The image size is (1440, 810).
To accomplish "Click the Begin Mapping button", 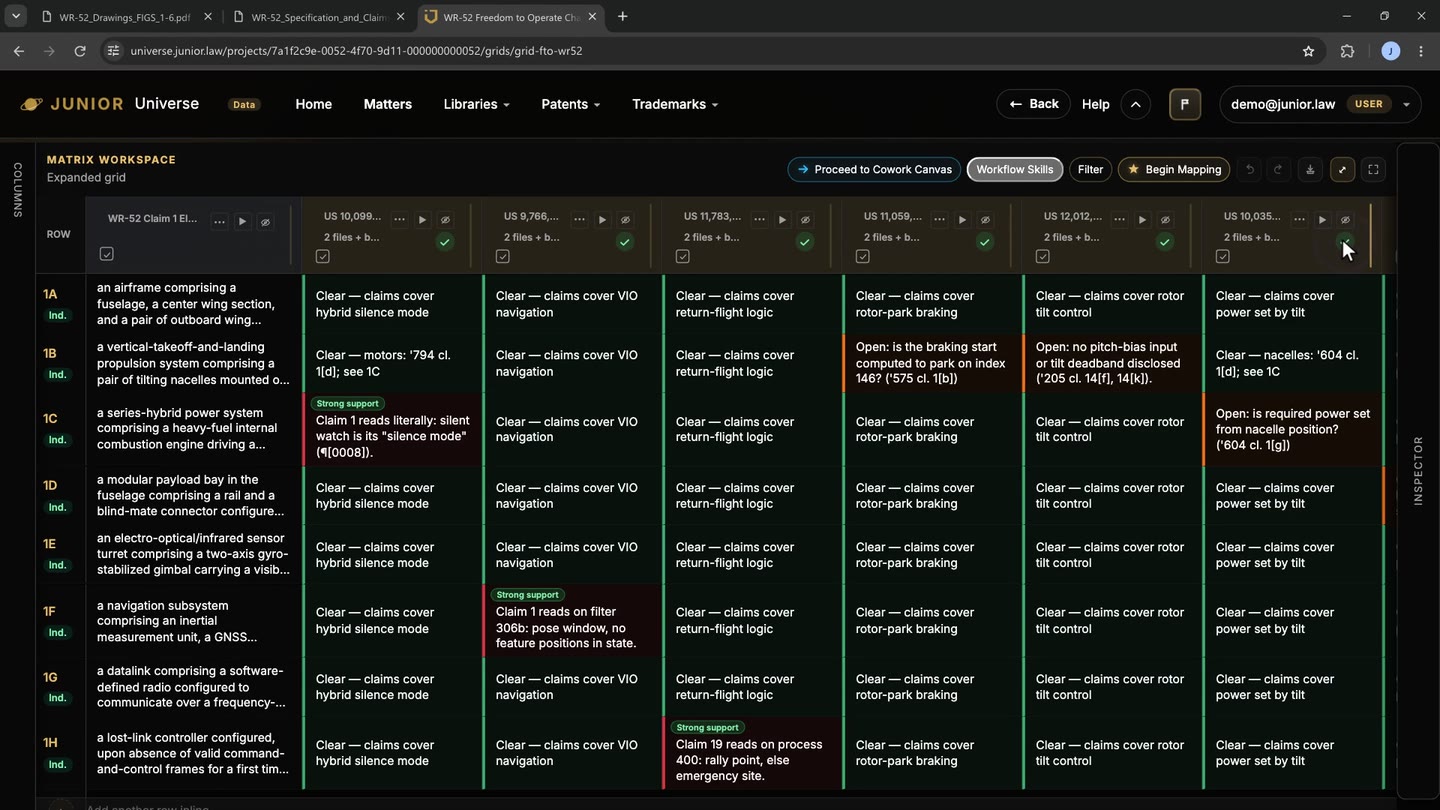I will (x=1174, y=169).
